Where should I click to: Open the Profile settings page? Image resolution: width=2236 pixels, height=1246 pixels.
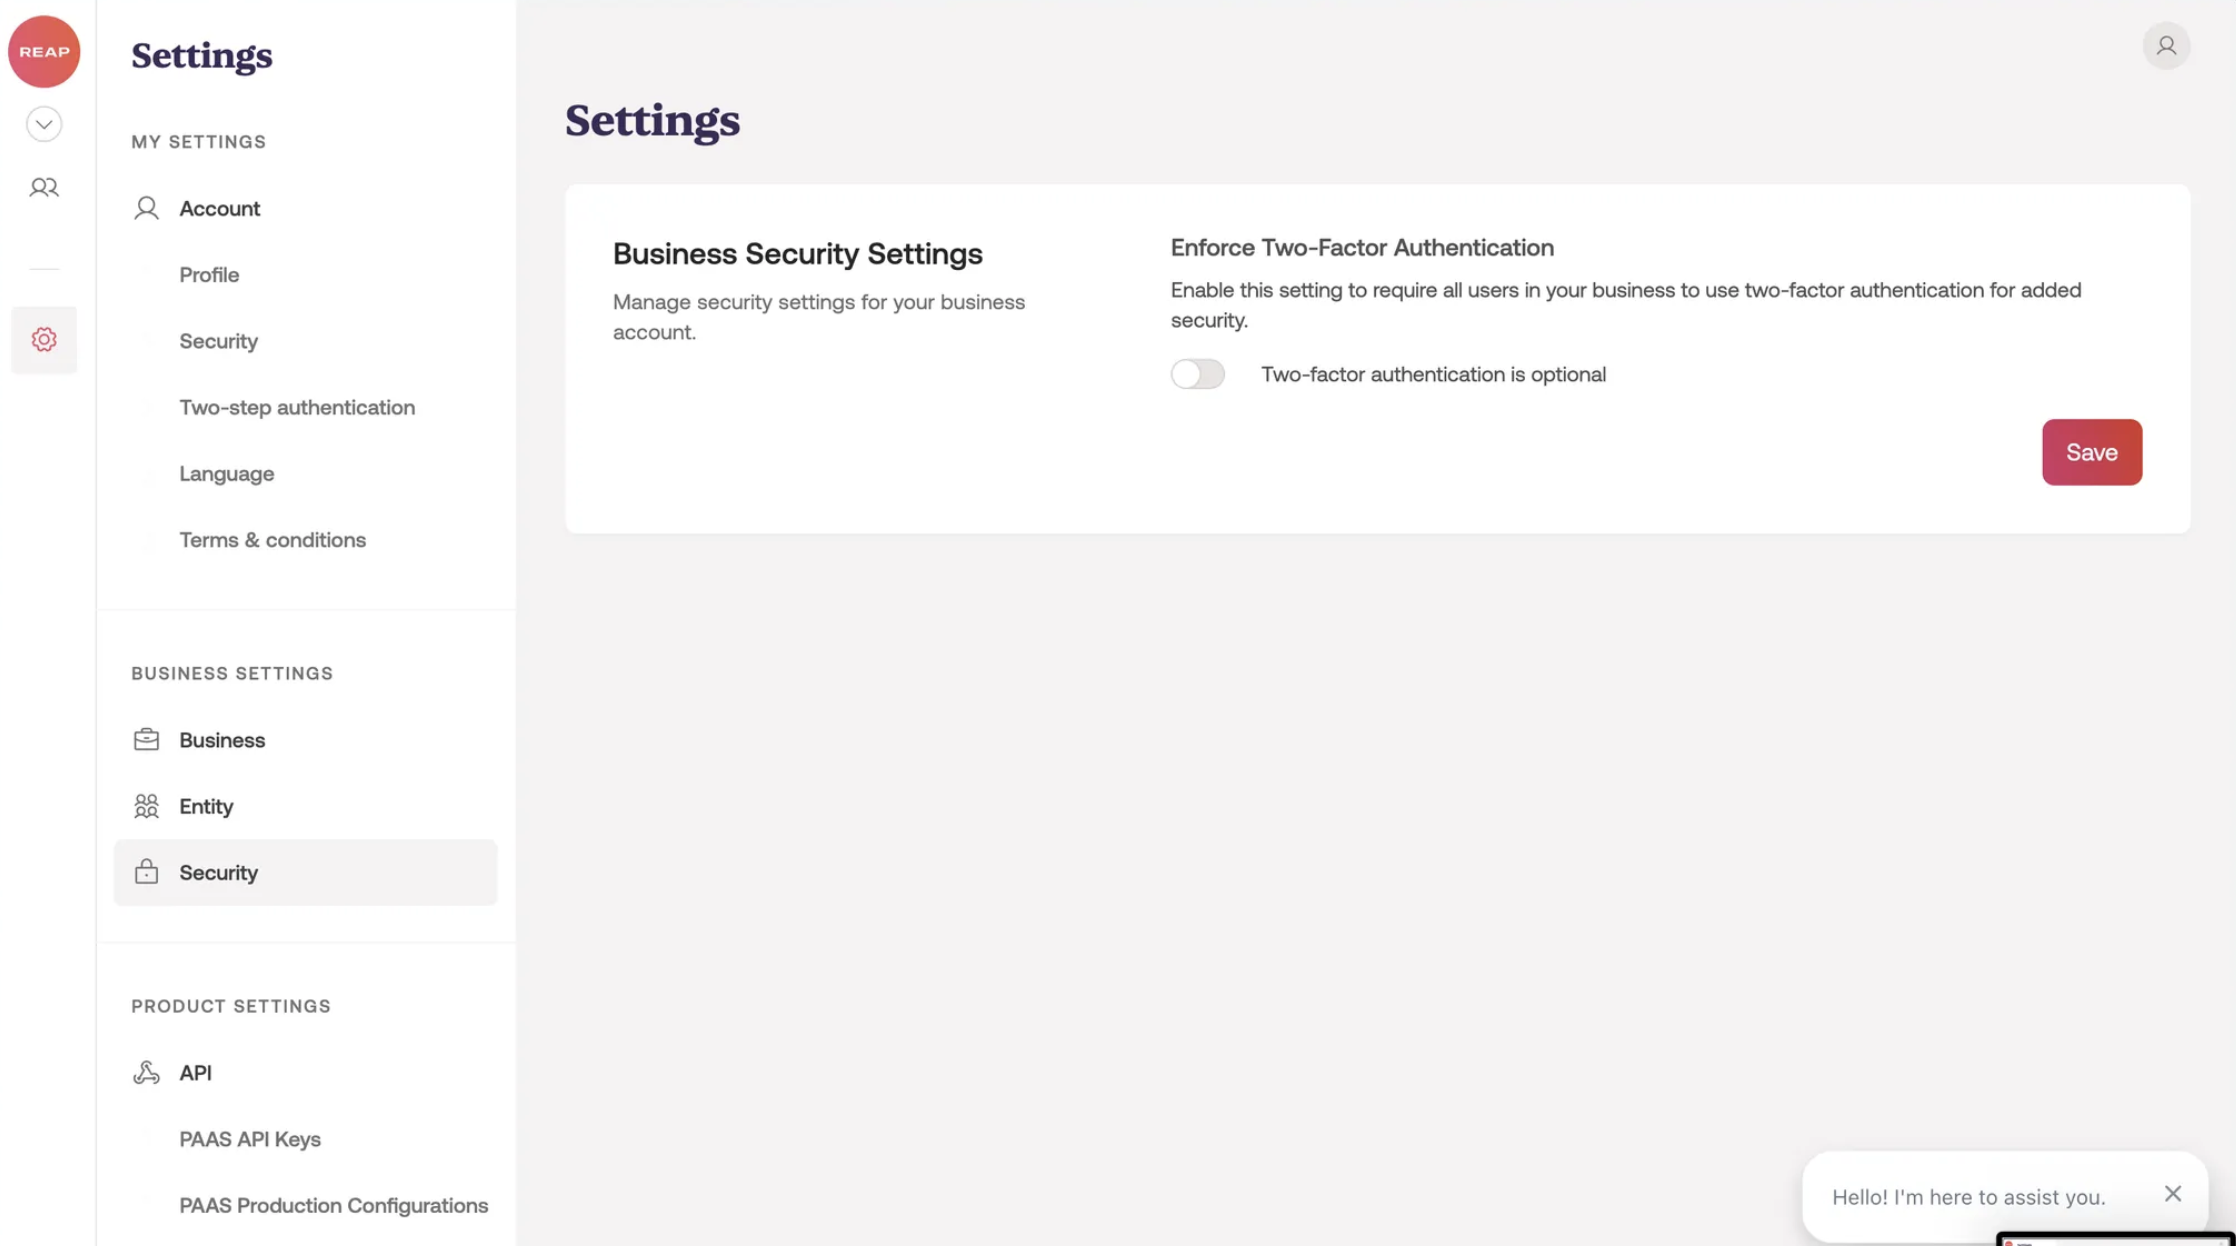(209, 275)
